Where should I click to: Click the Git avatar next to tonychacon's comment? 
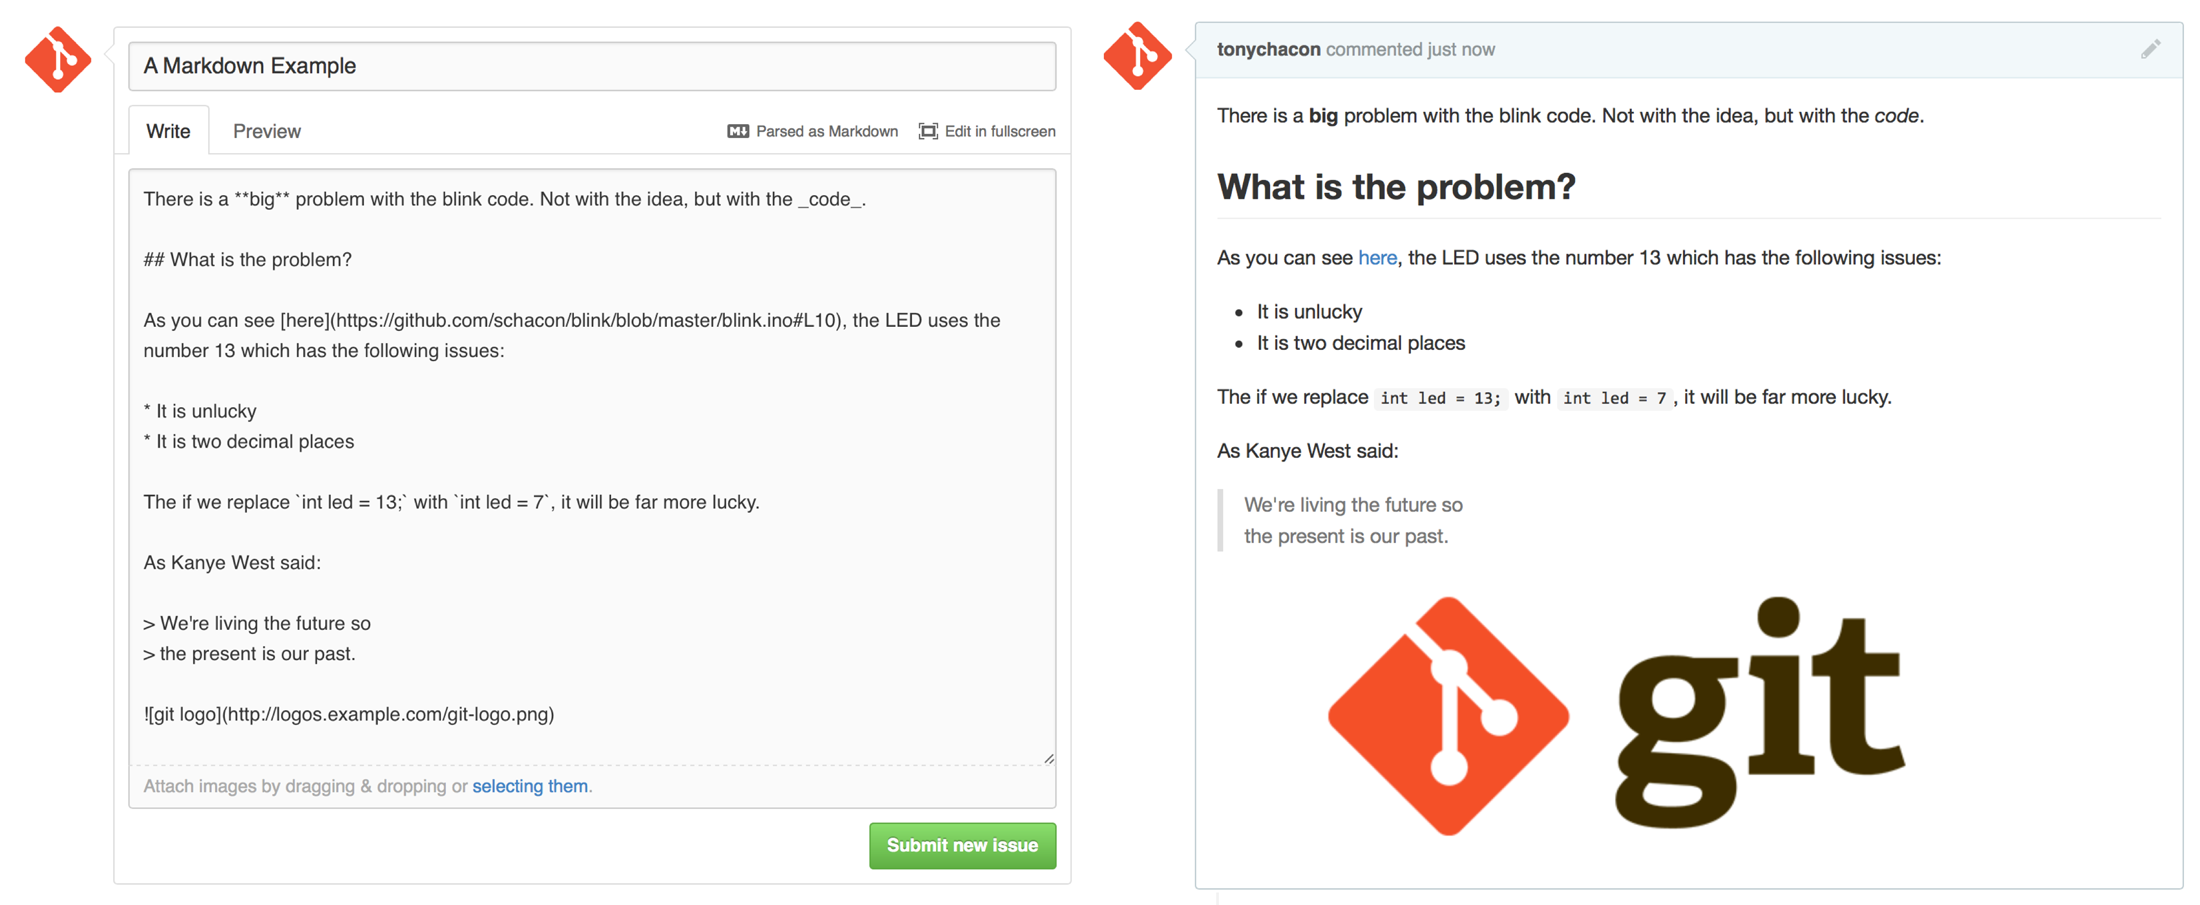click(1137, 56)
